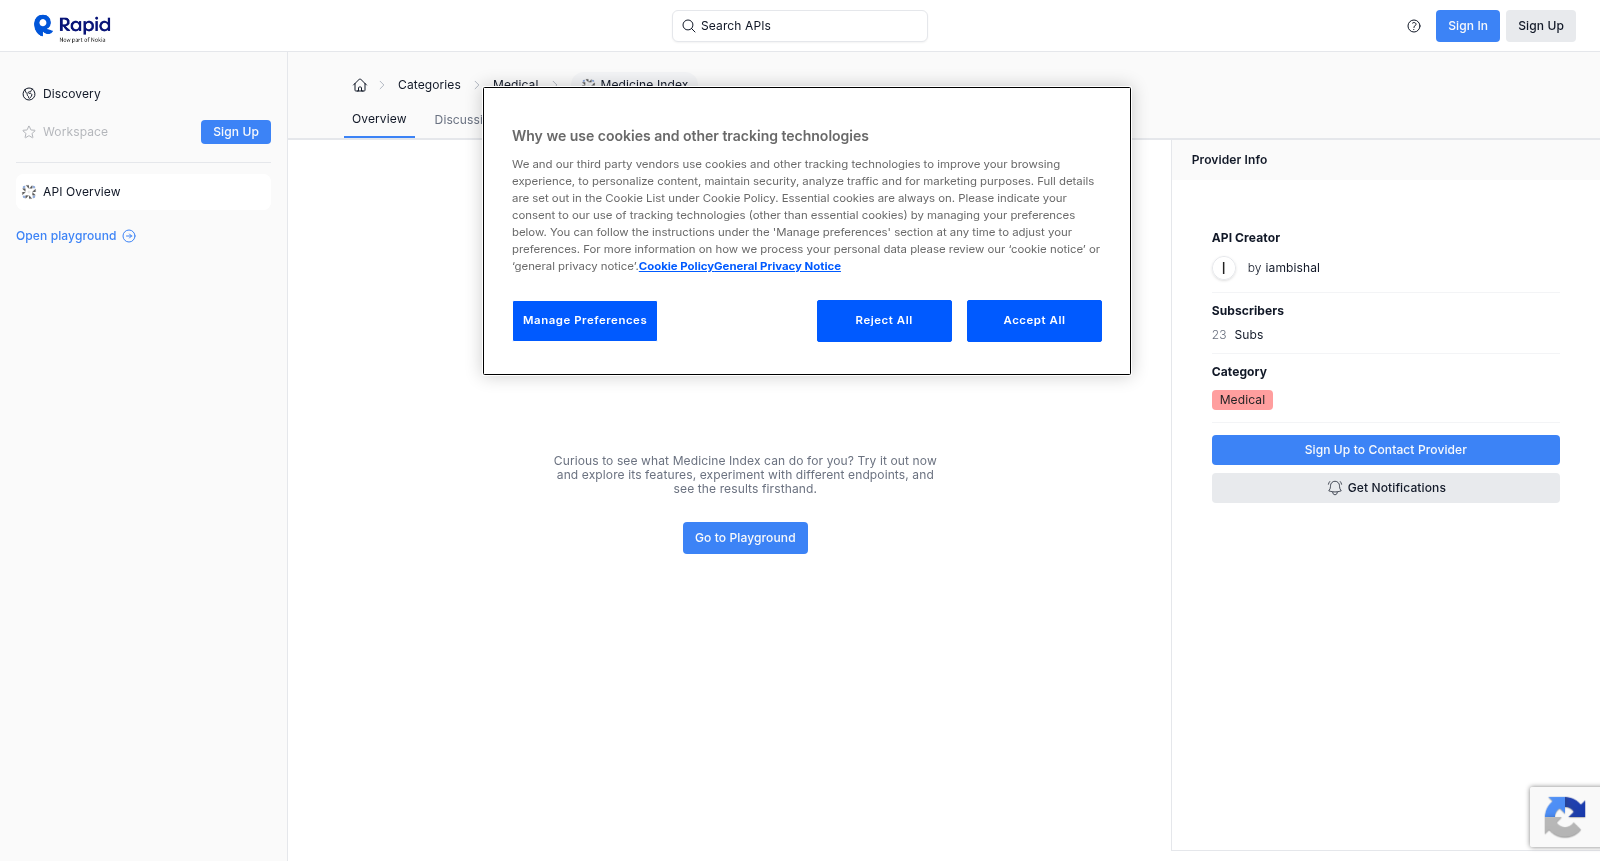Click the '23 Subs' subscriber count
This screenshot has width=1600, height=861.
[x=1237, y=335]
